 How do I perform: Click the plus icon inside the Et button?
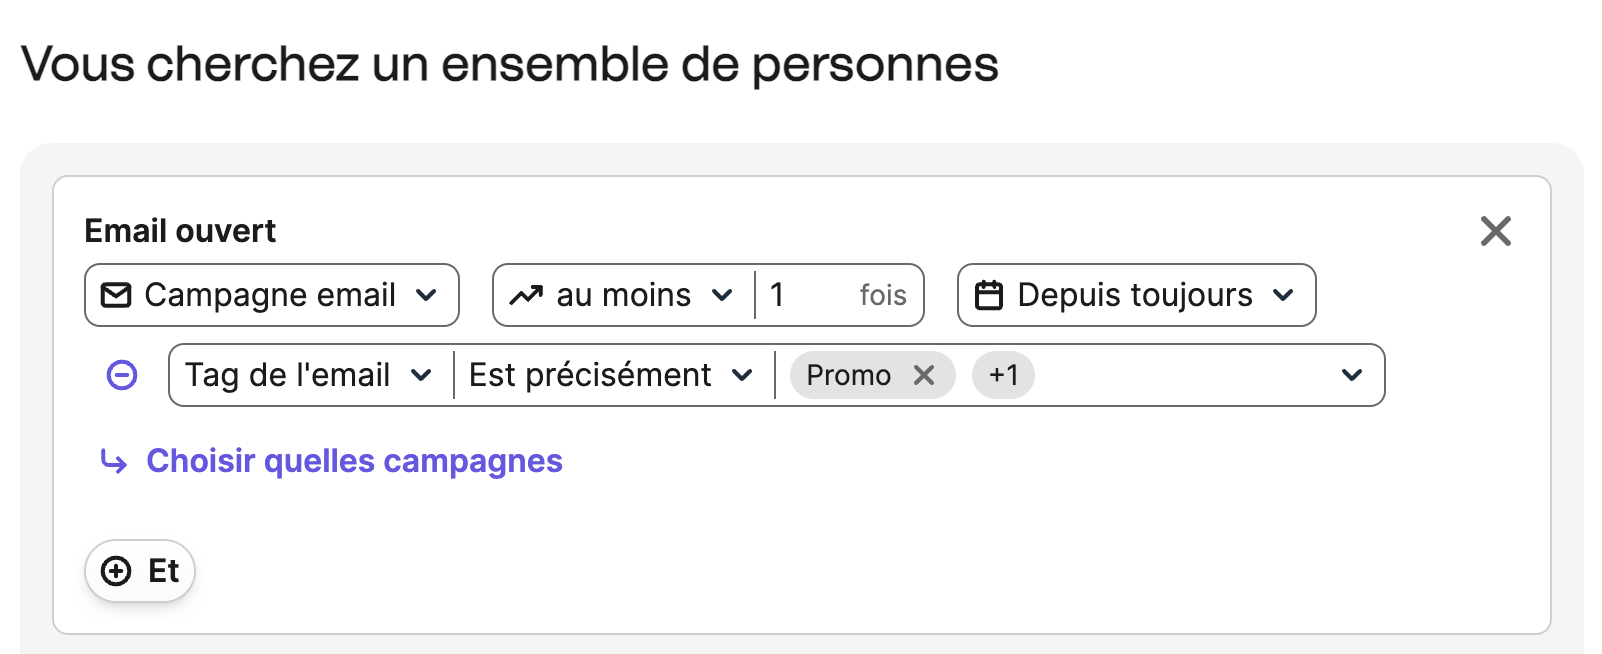click(117, 571)
